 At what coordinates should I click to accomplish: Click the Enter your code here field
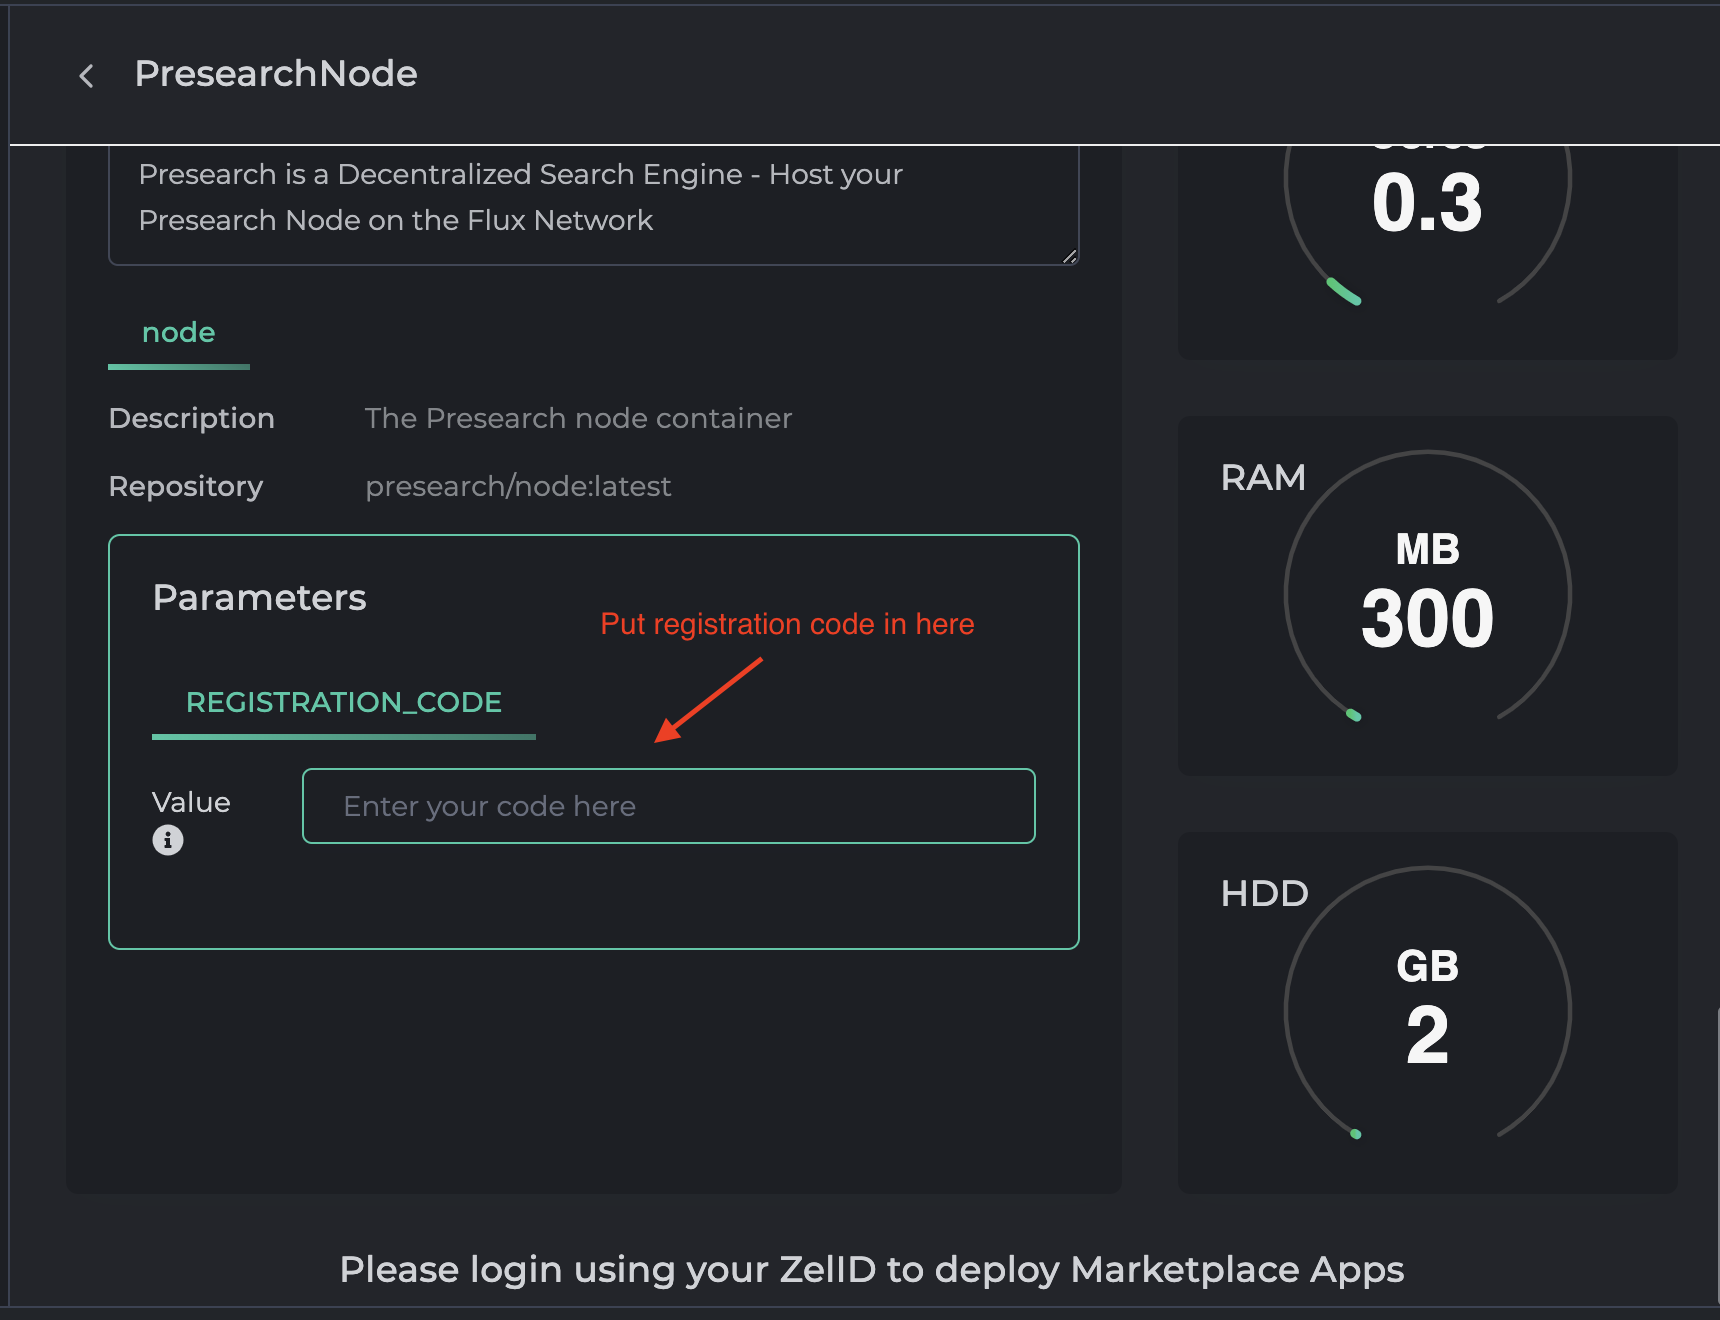point(669,806)
